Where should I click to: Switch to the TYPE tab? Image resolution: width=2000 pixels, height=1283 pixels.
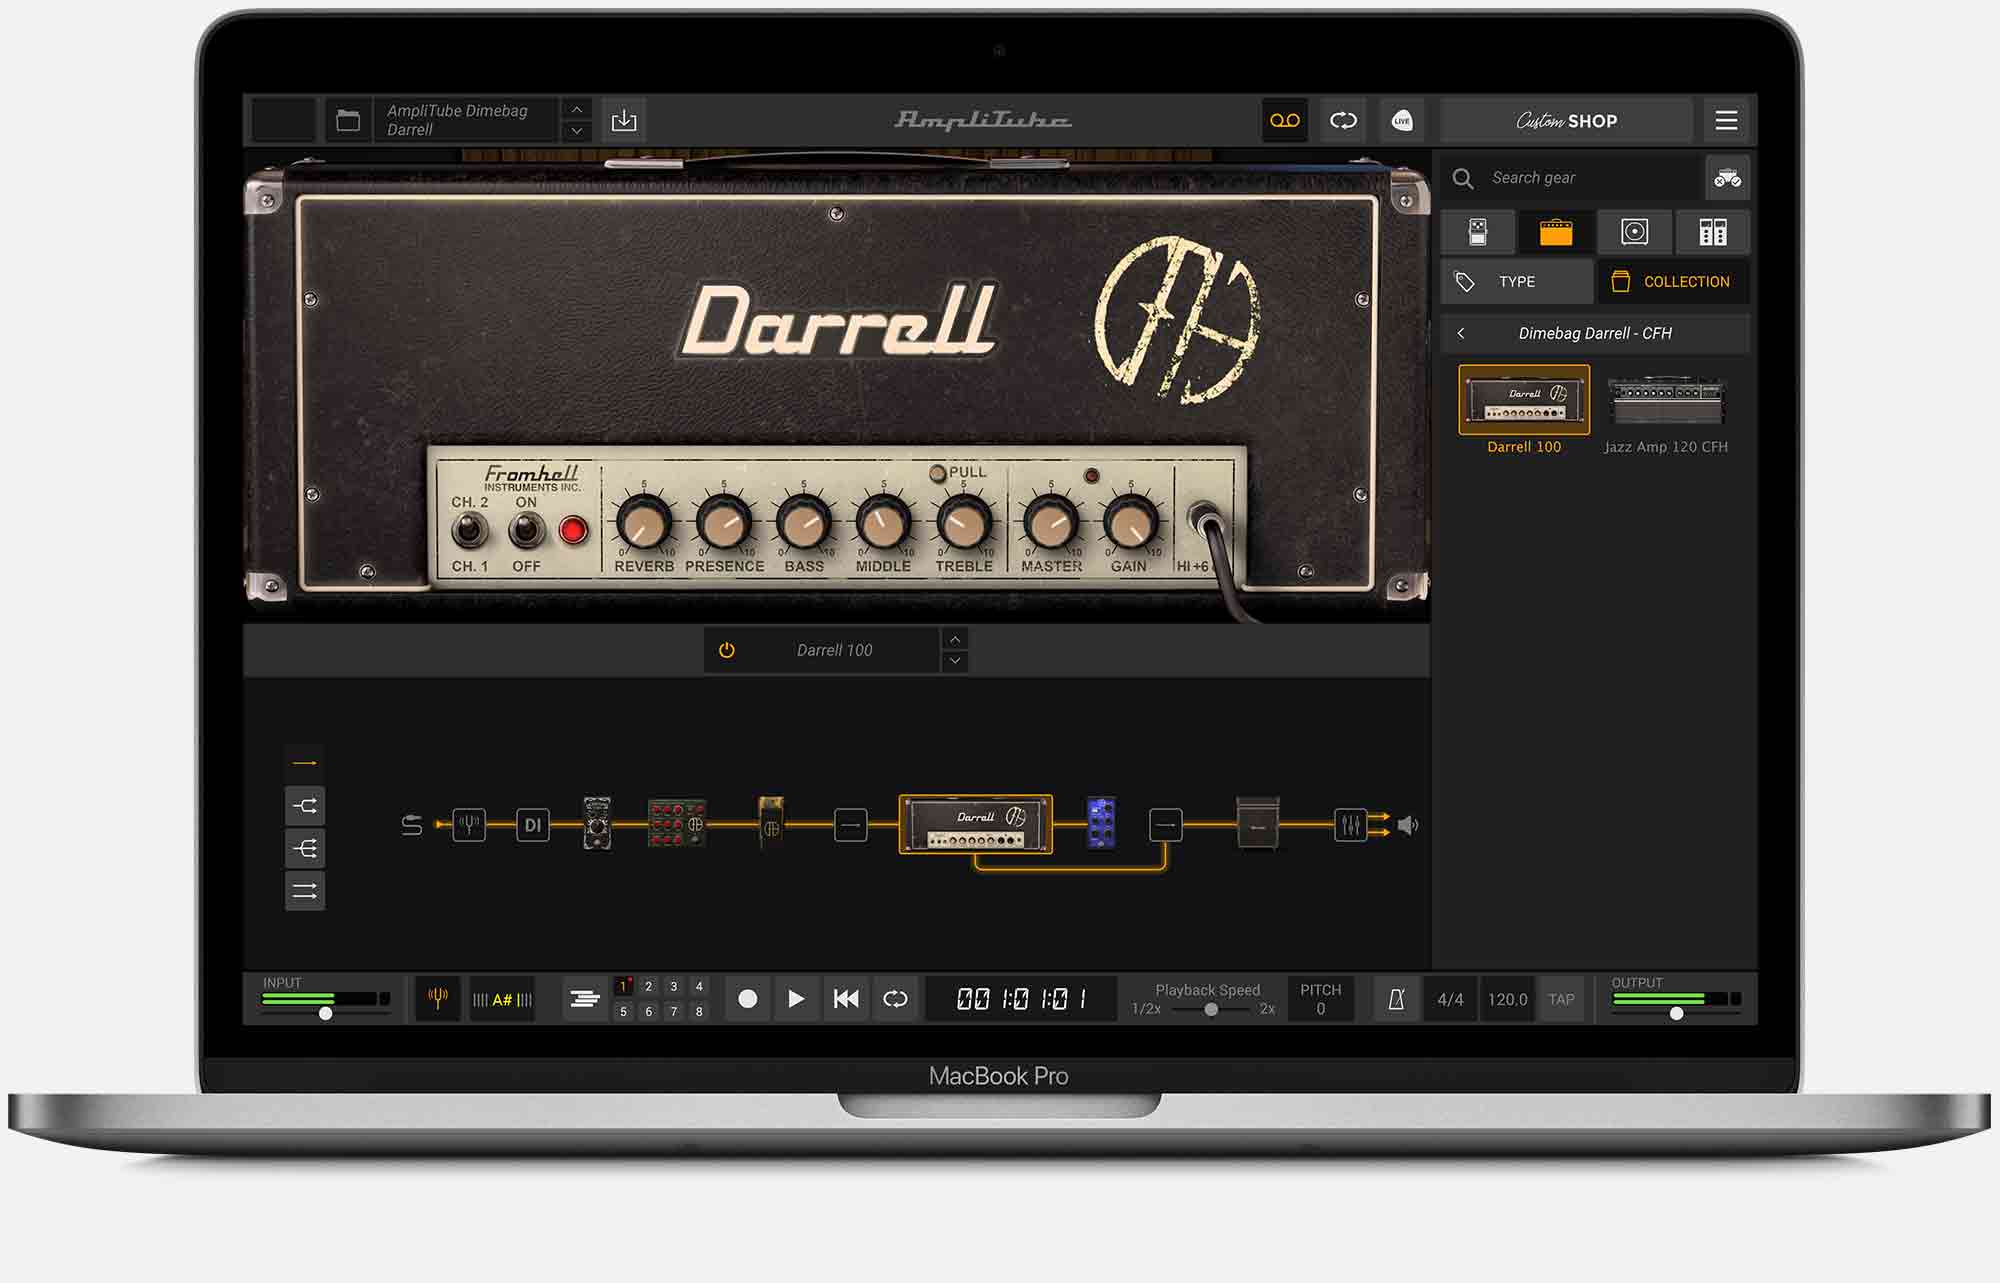[x=1516, y=281]
